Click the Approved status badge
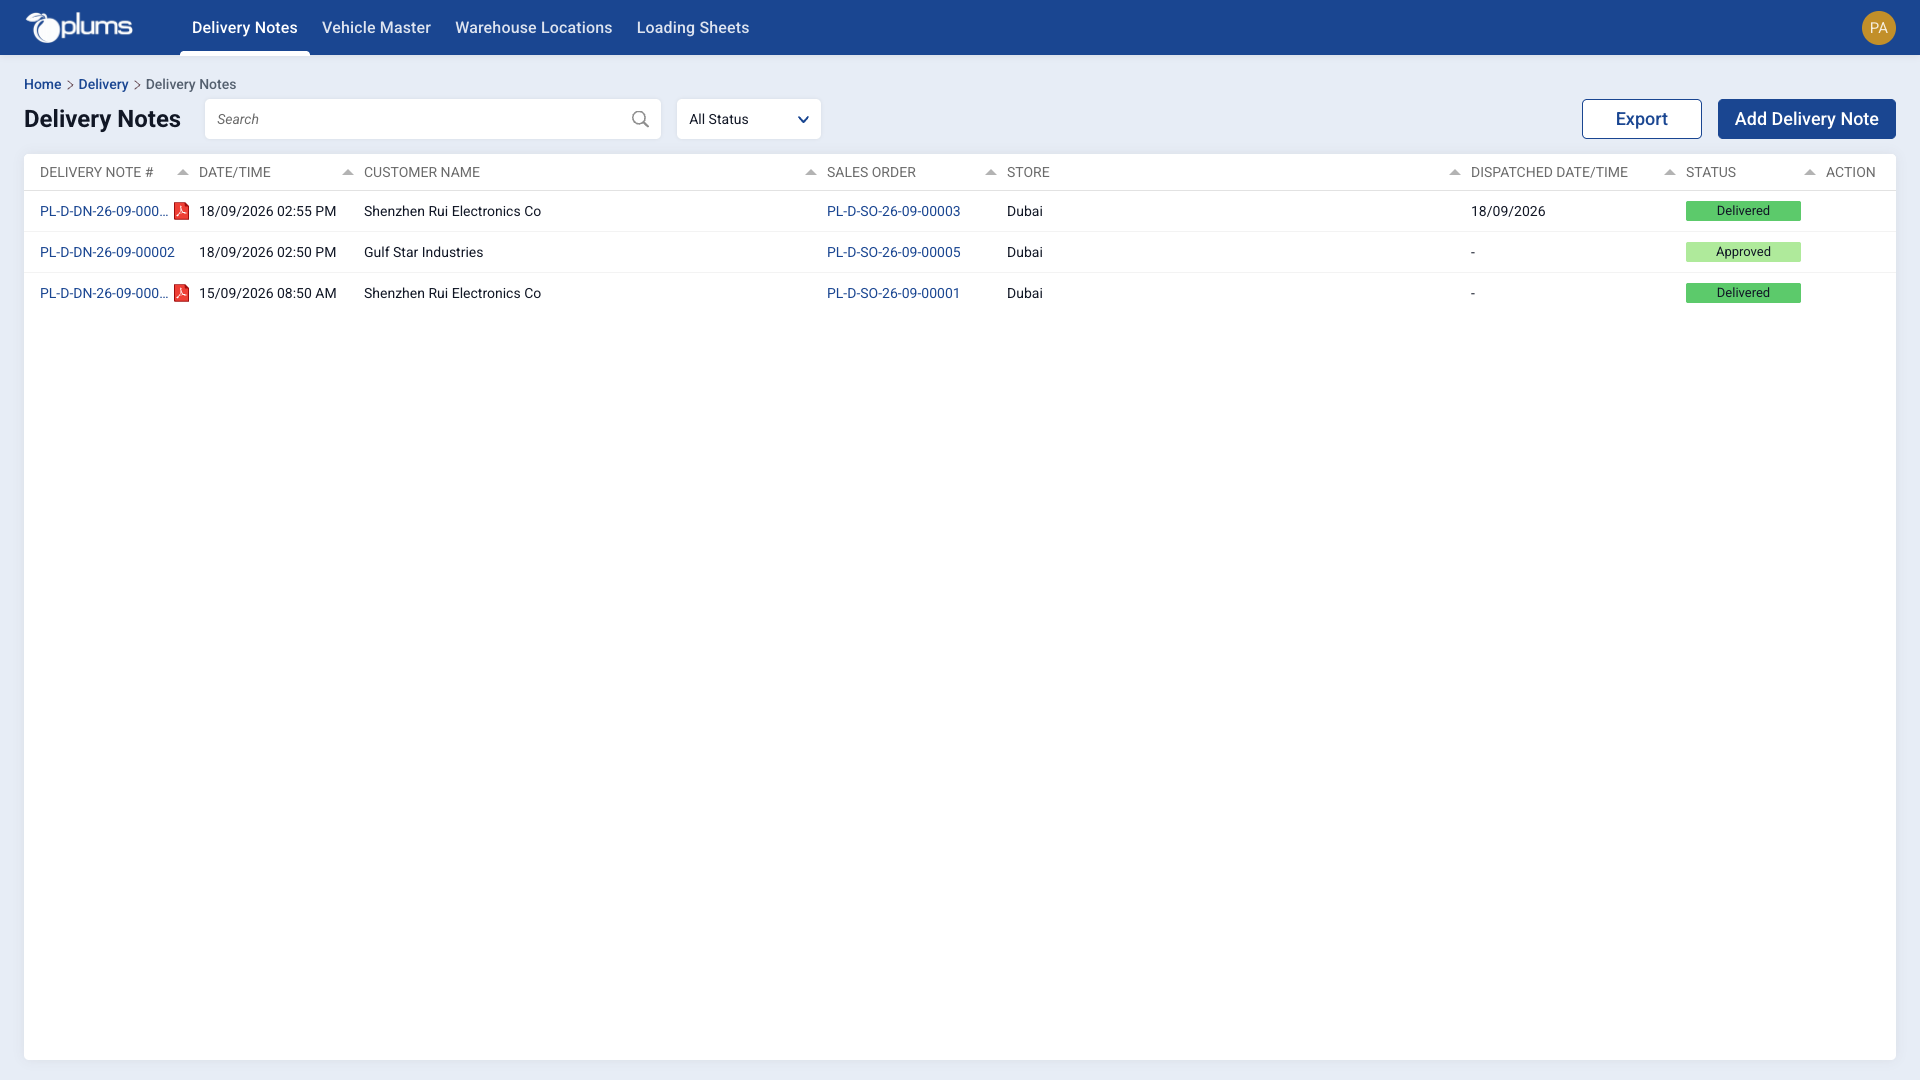Viewport: 1920px width, 1080px height. (1743, 252)
